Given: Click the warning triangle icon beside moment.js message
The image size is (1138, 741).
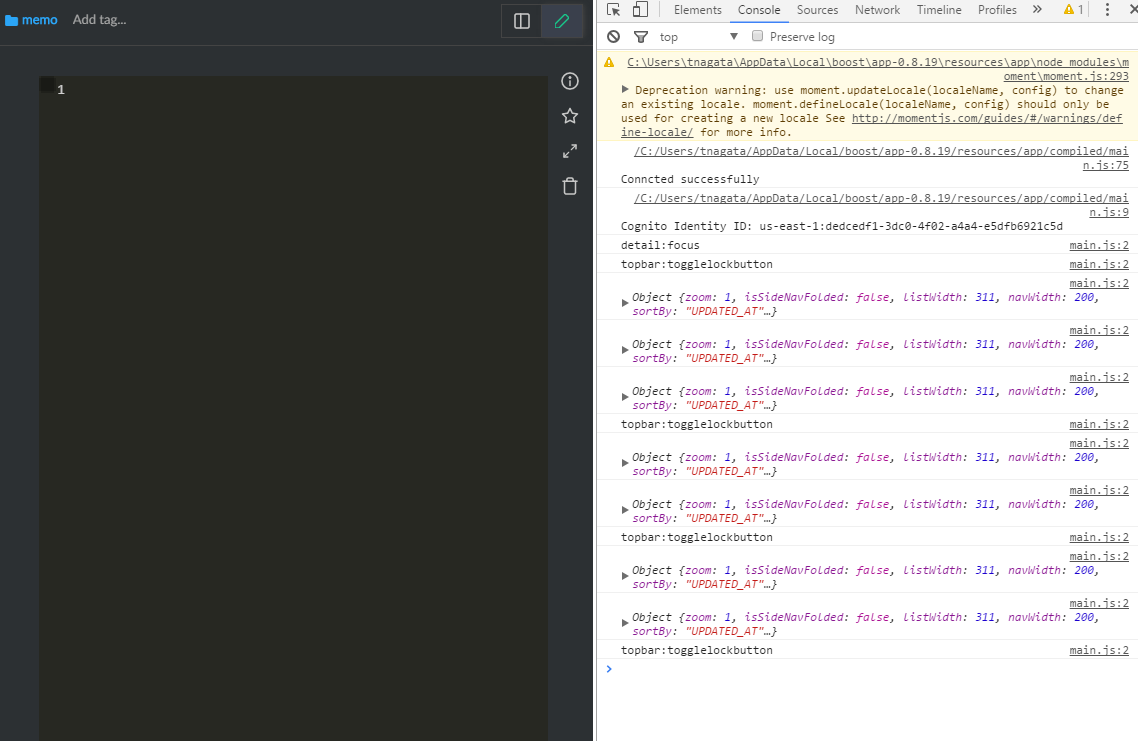Looking at the screenshot, I should pos(609,62).
